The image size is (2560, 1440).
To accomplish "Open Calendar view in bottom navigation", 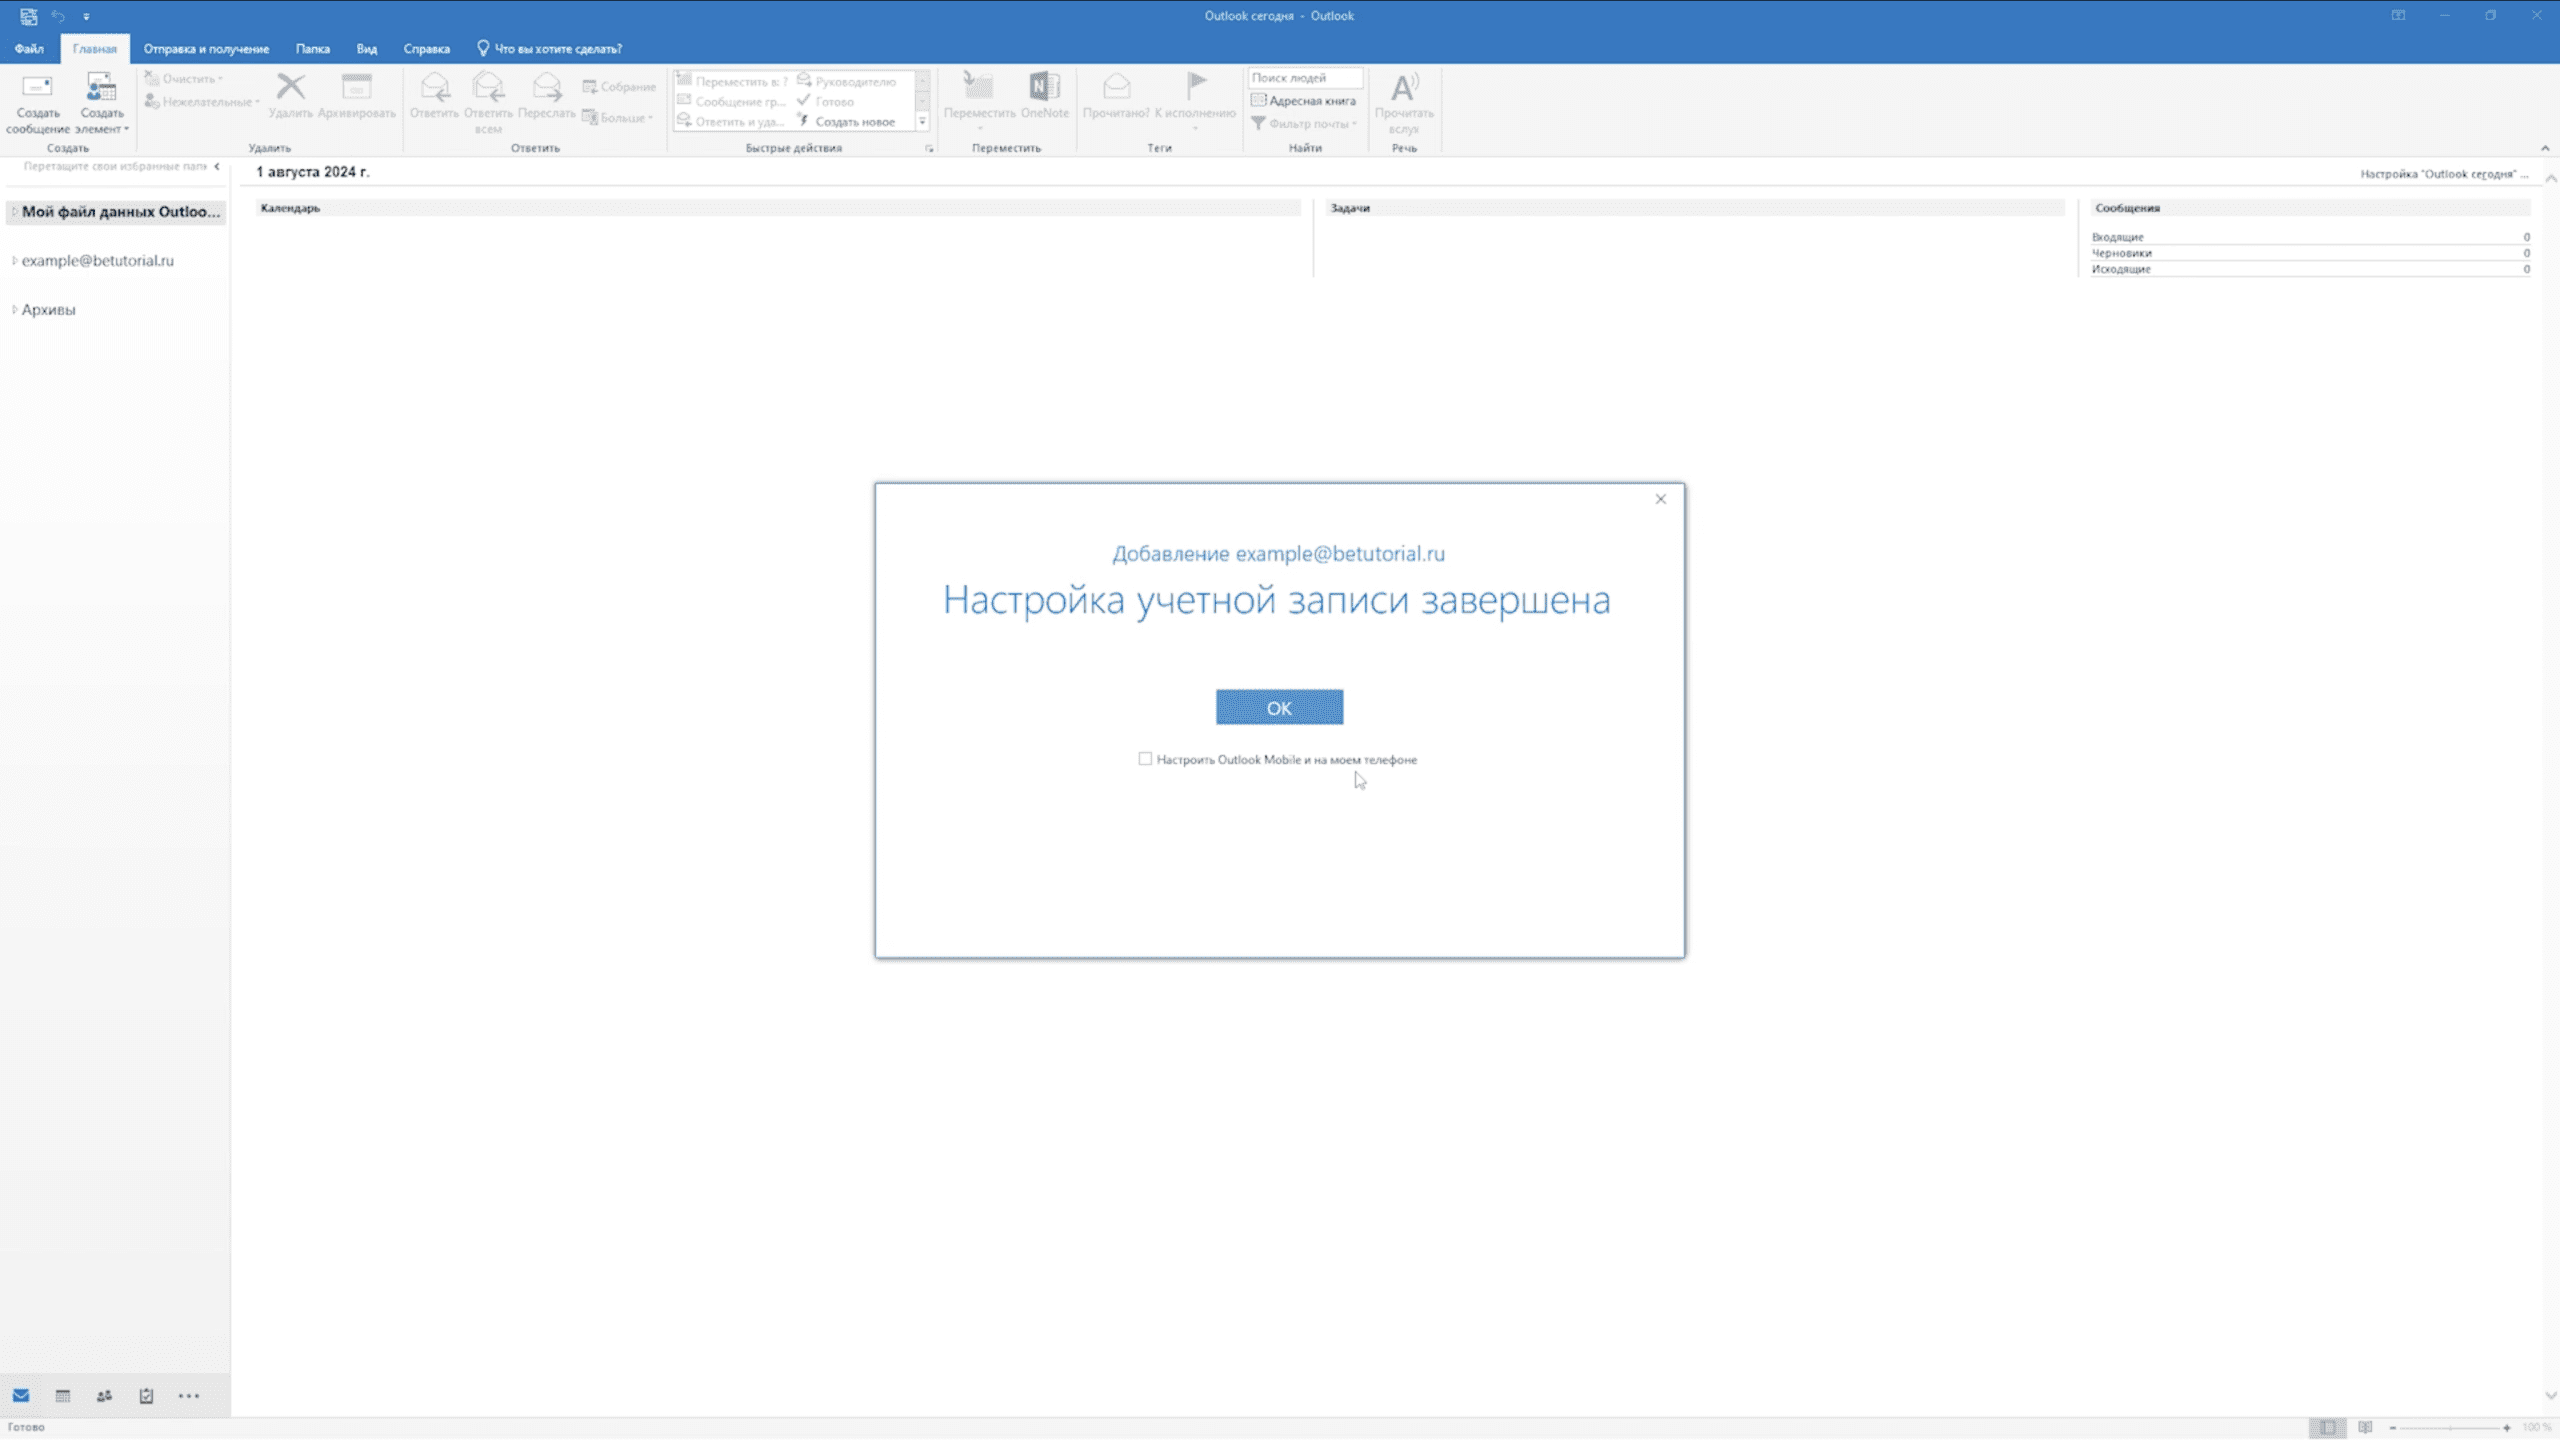I will pos(63,1396).
